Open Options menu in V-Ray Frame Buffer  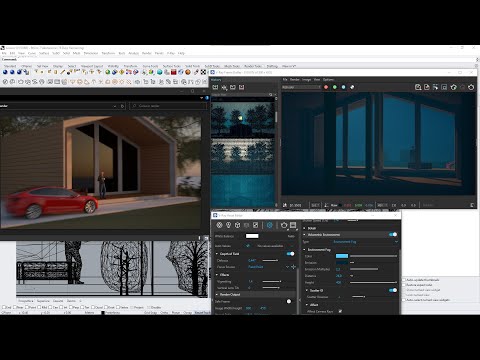(328, 80)
